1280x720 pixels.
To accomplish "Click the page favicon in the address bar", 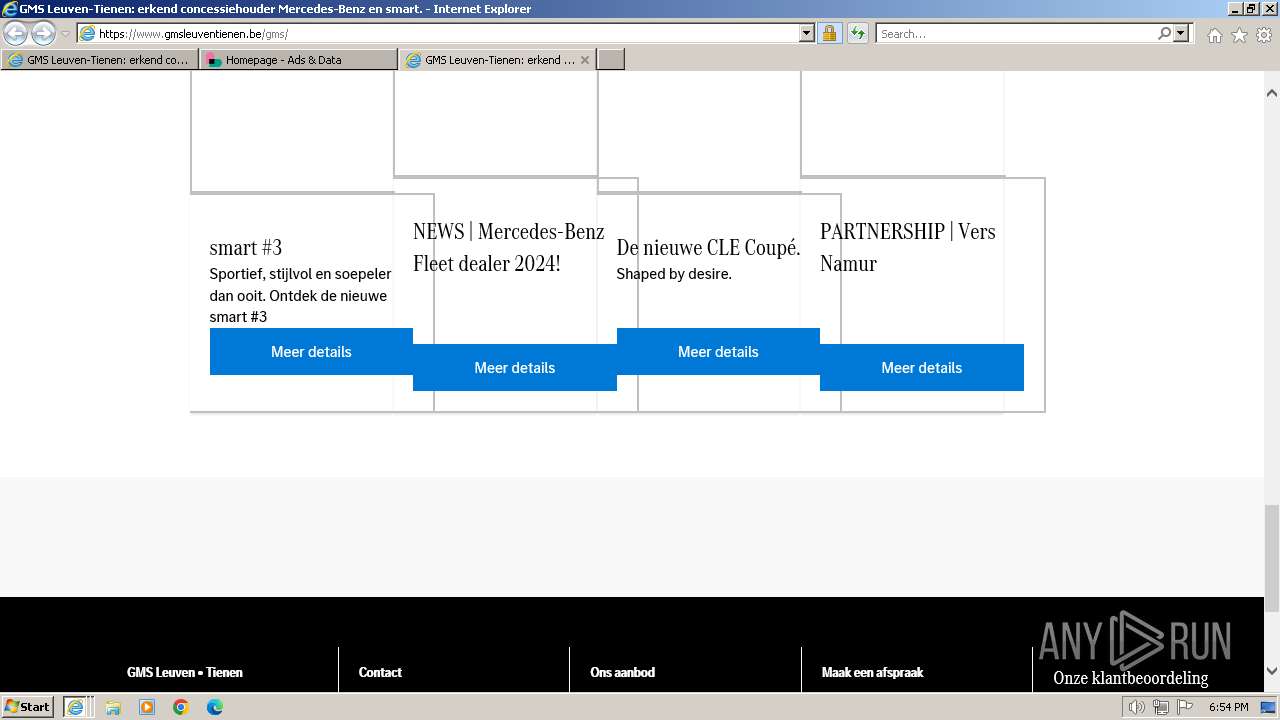I will click(88, 34).
